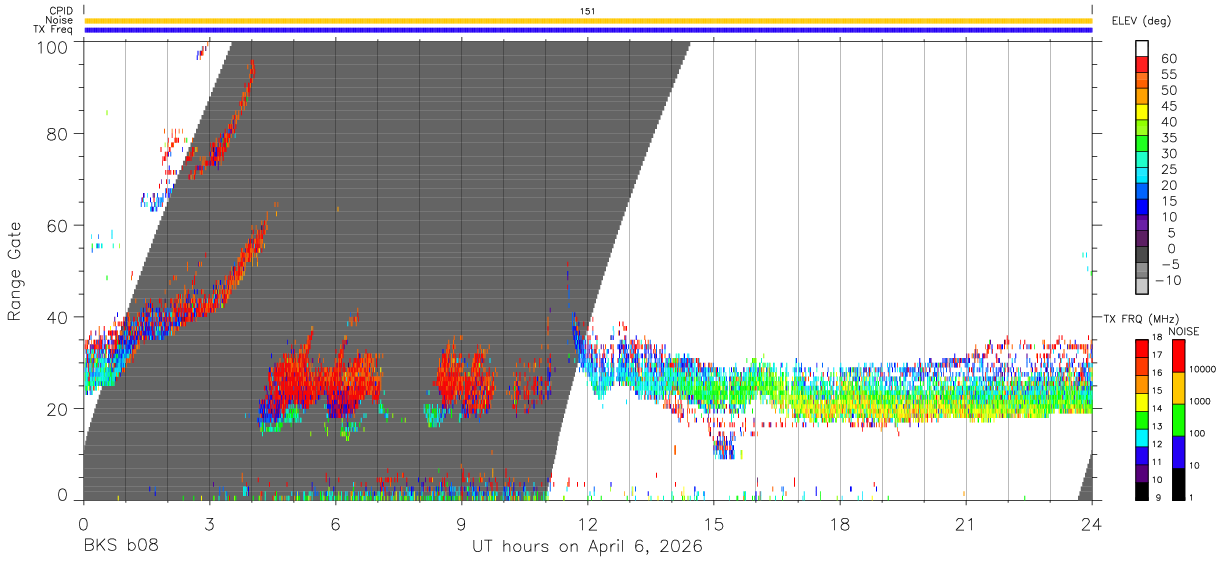Select the CPID value 151
The width and height of the screenshot is (1228, 567).
click(588, 11)
